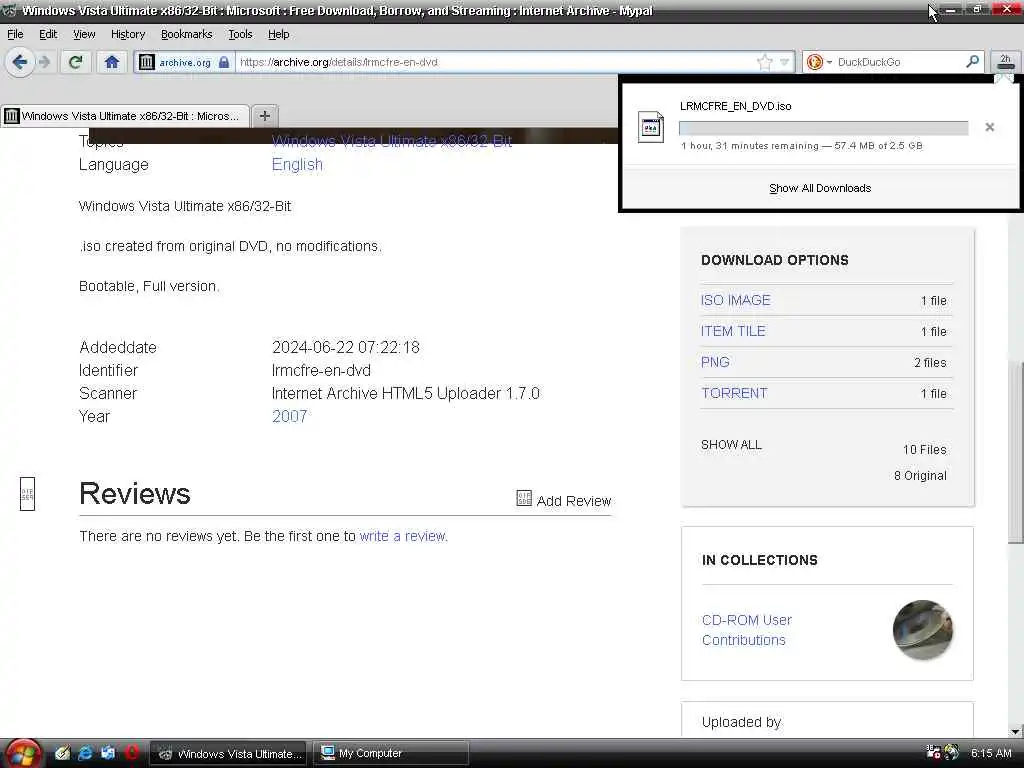
Task: Click the LRMCFRE_EN_DVD.iso file icon
Action: 650,126
